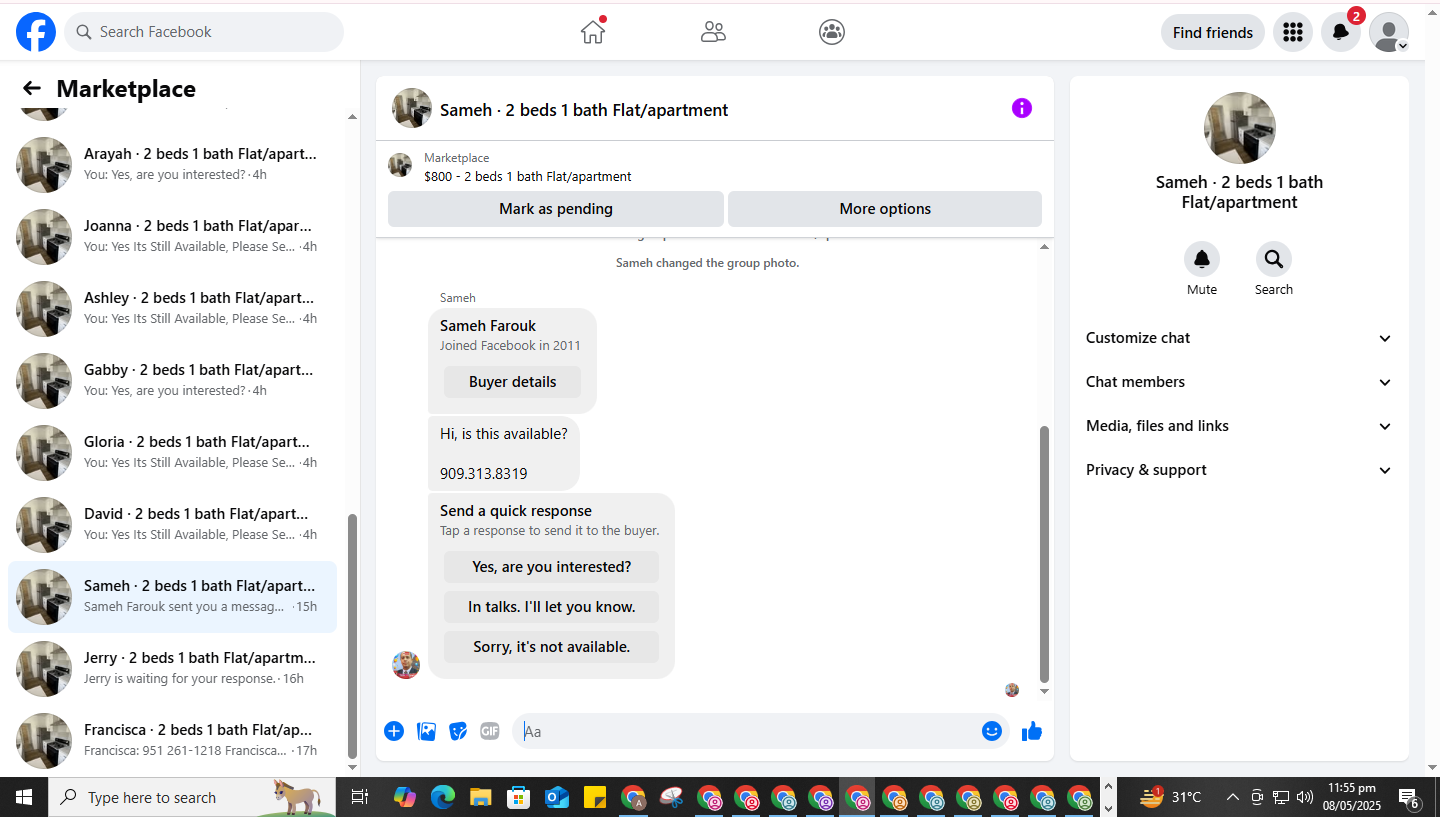Image resolution: width=1440 pixels, height=817 pixels.
Task: Open Ashley conversation
Action: [x=172, y=309]
